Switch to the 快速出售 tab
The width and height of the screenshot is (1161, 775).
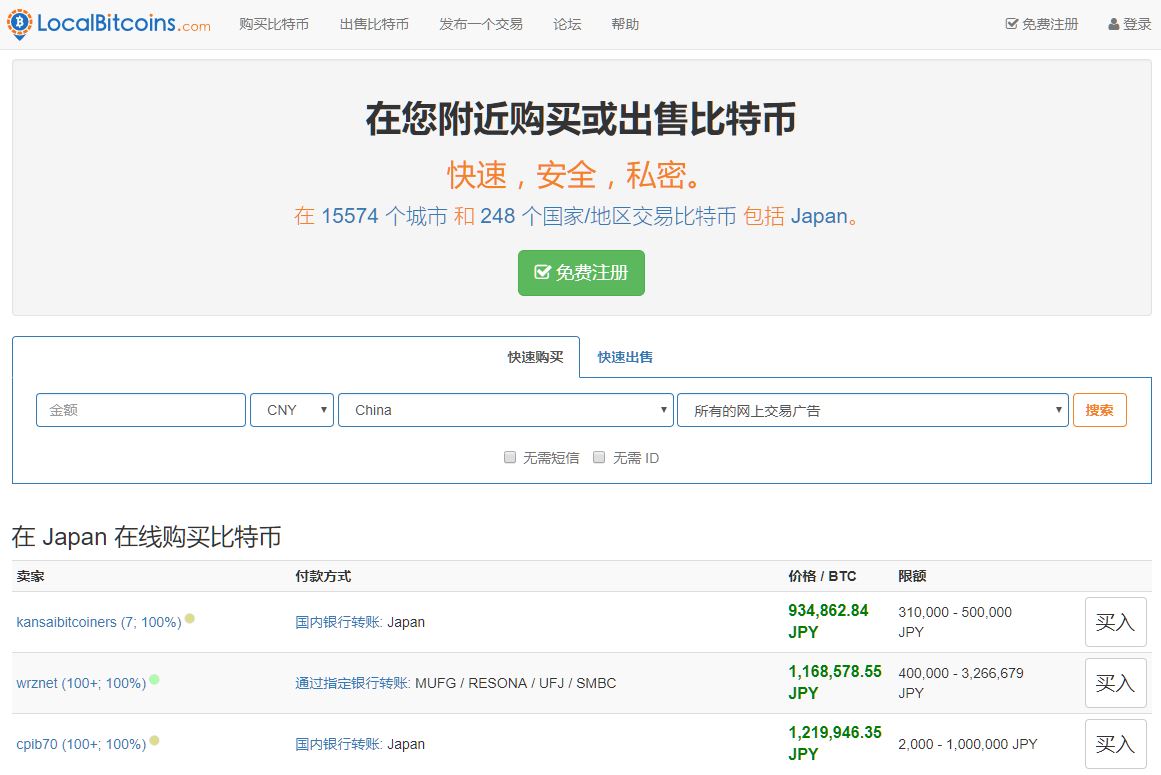[x=625, y=358]
